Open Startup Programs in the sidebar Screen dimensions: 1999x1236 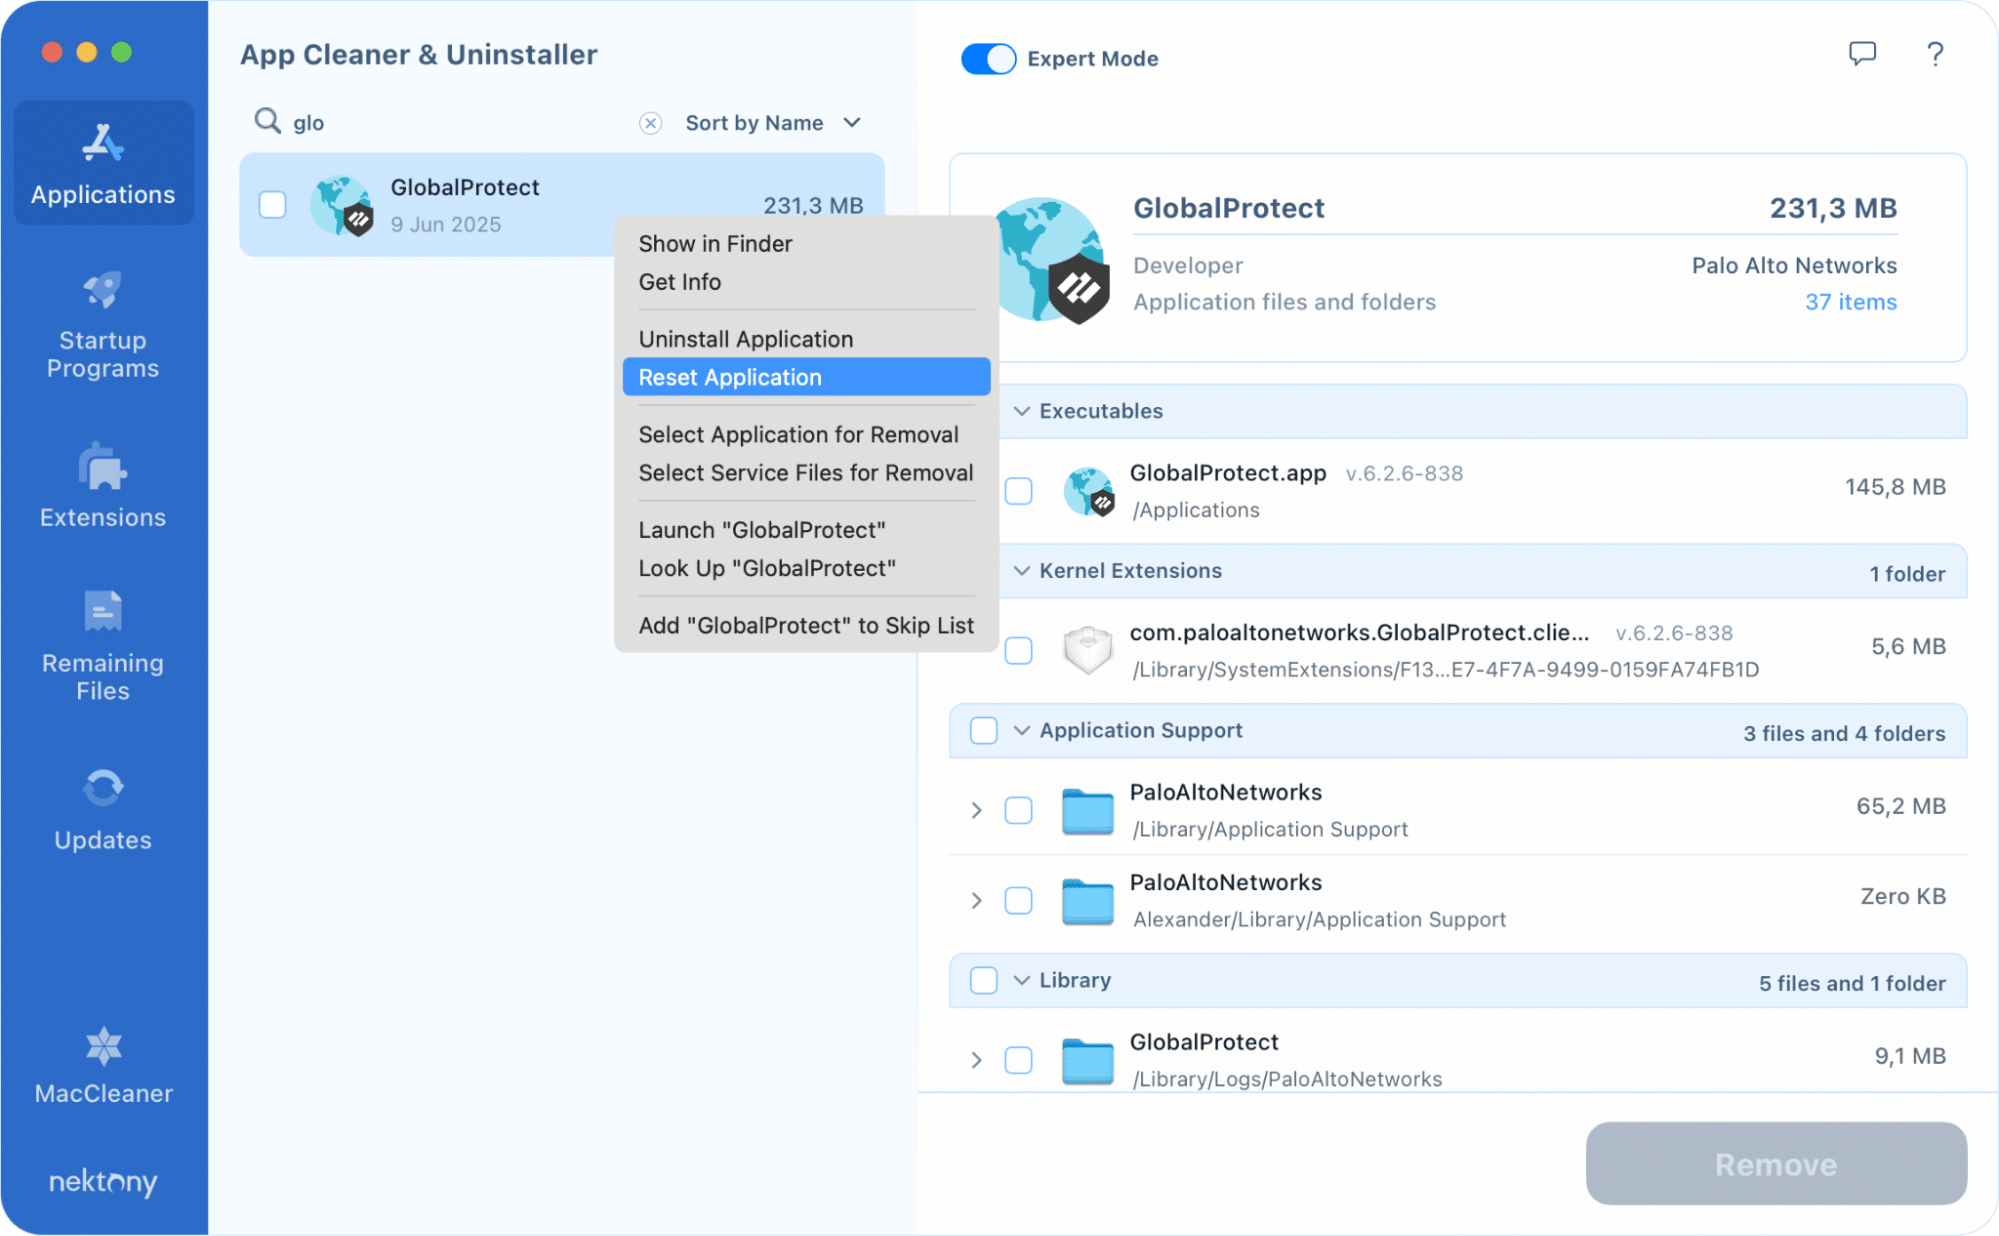101,320
